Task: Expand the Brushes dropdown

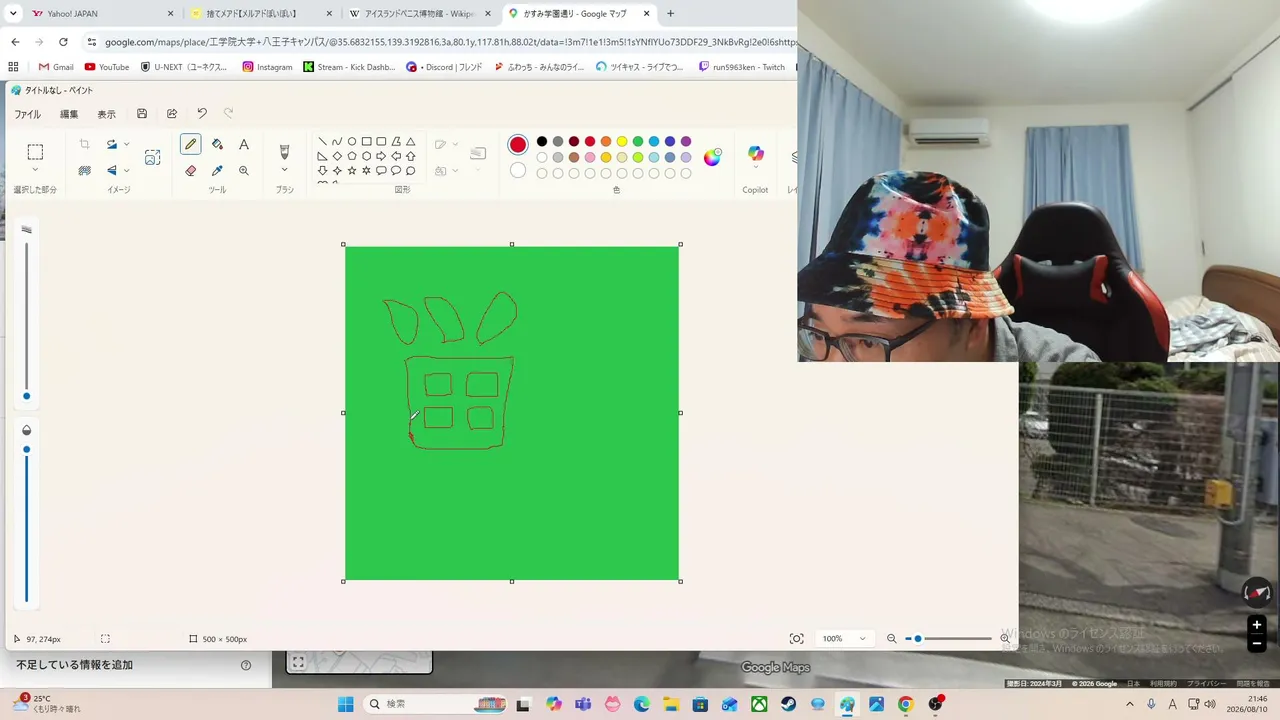Action: [284, 170]
